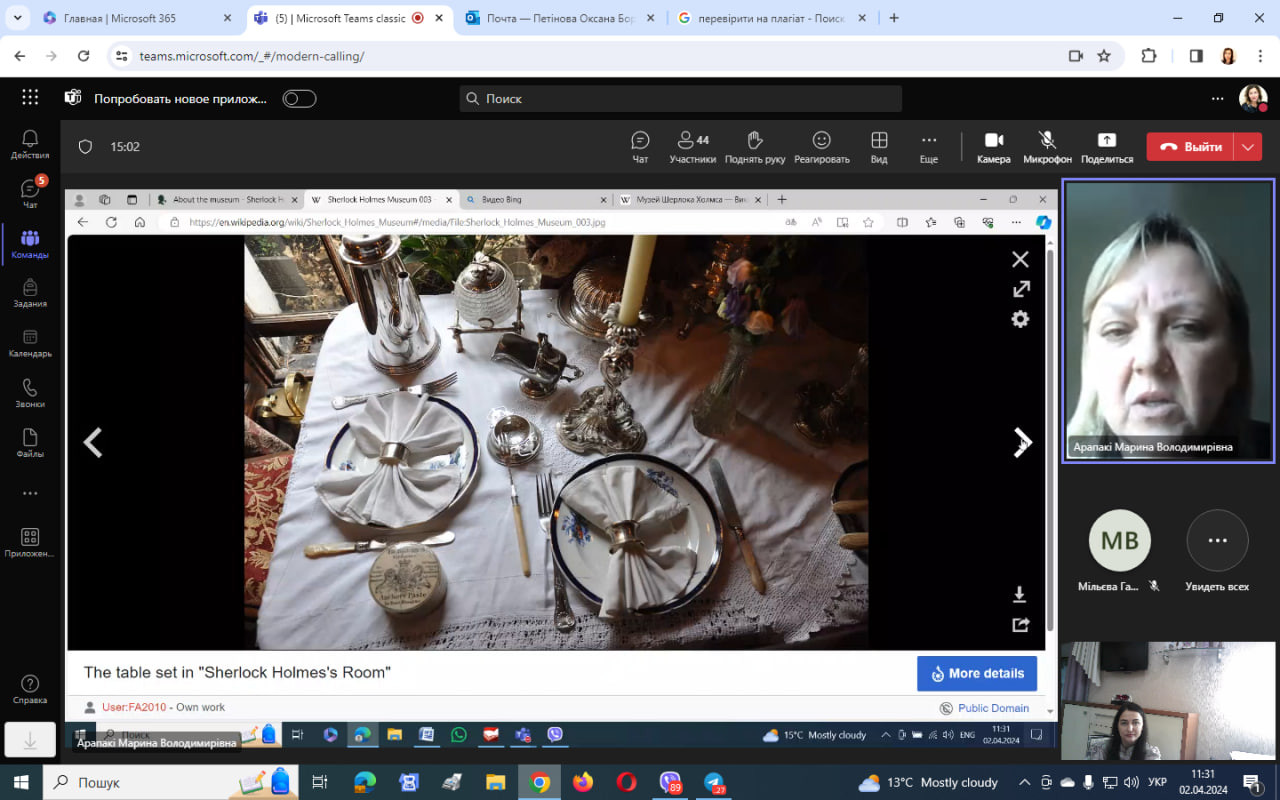Open Assignments in Teams sidebar

click(30, 294)
